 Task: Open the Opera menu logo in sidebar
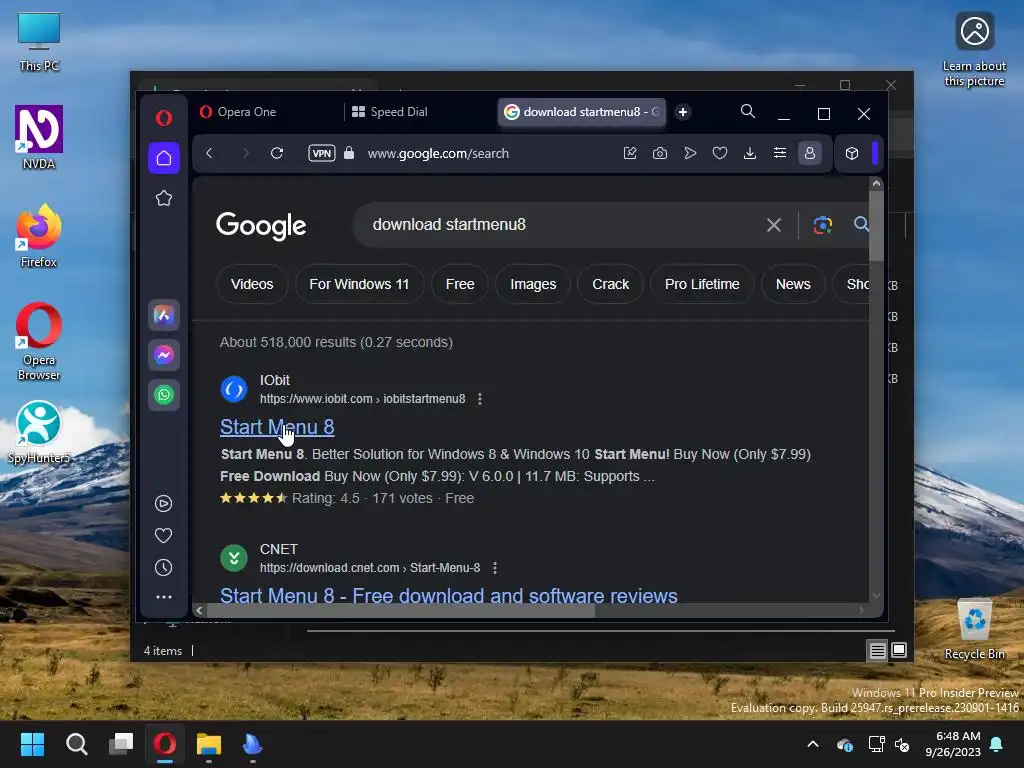164,118
